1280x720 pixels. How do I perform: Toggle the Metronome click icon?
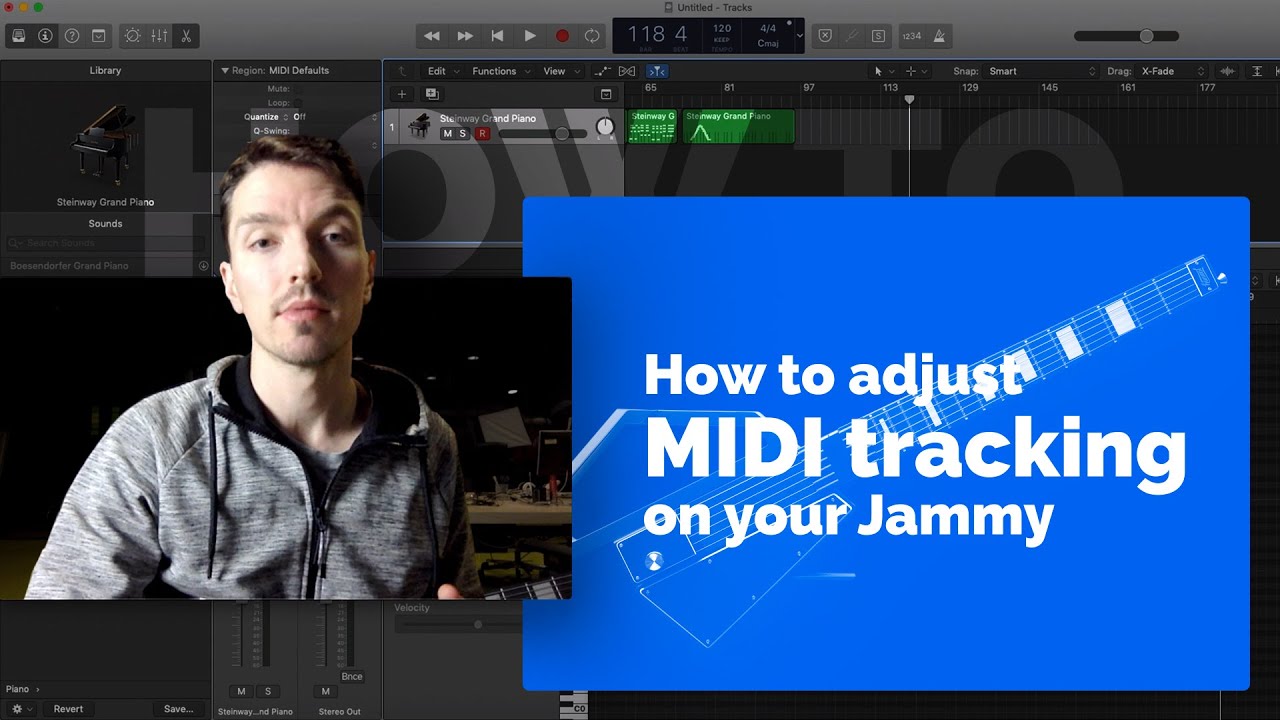coord(939,35)
